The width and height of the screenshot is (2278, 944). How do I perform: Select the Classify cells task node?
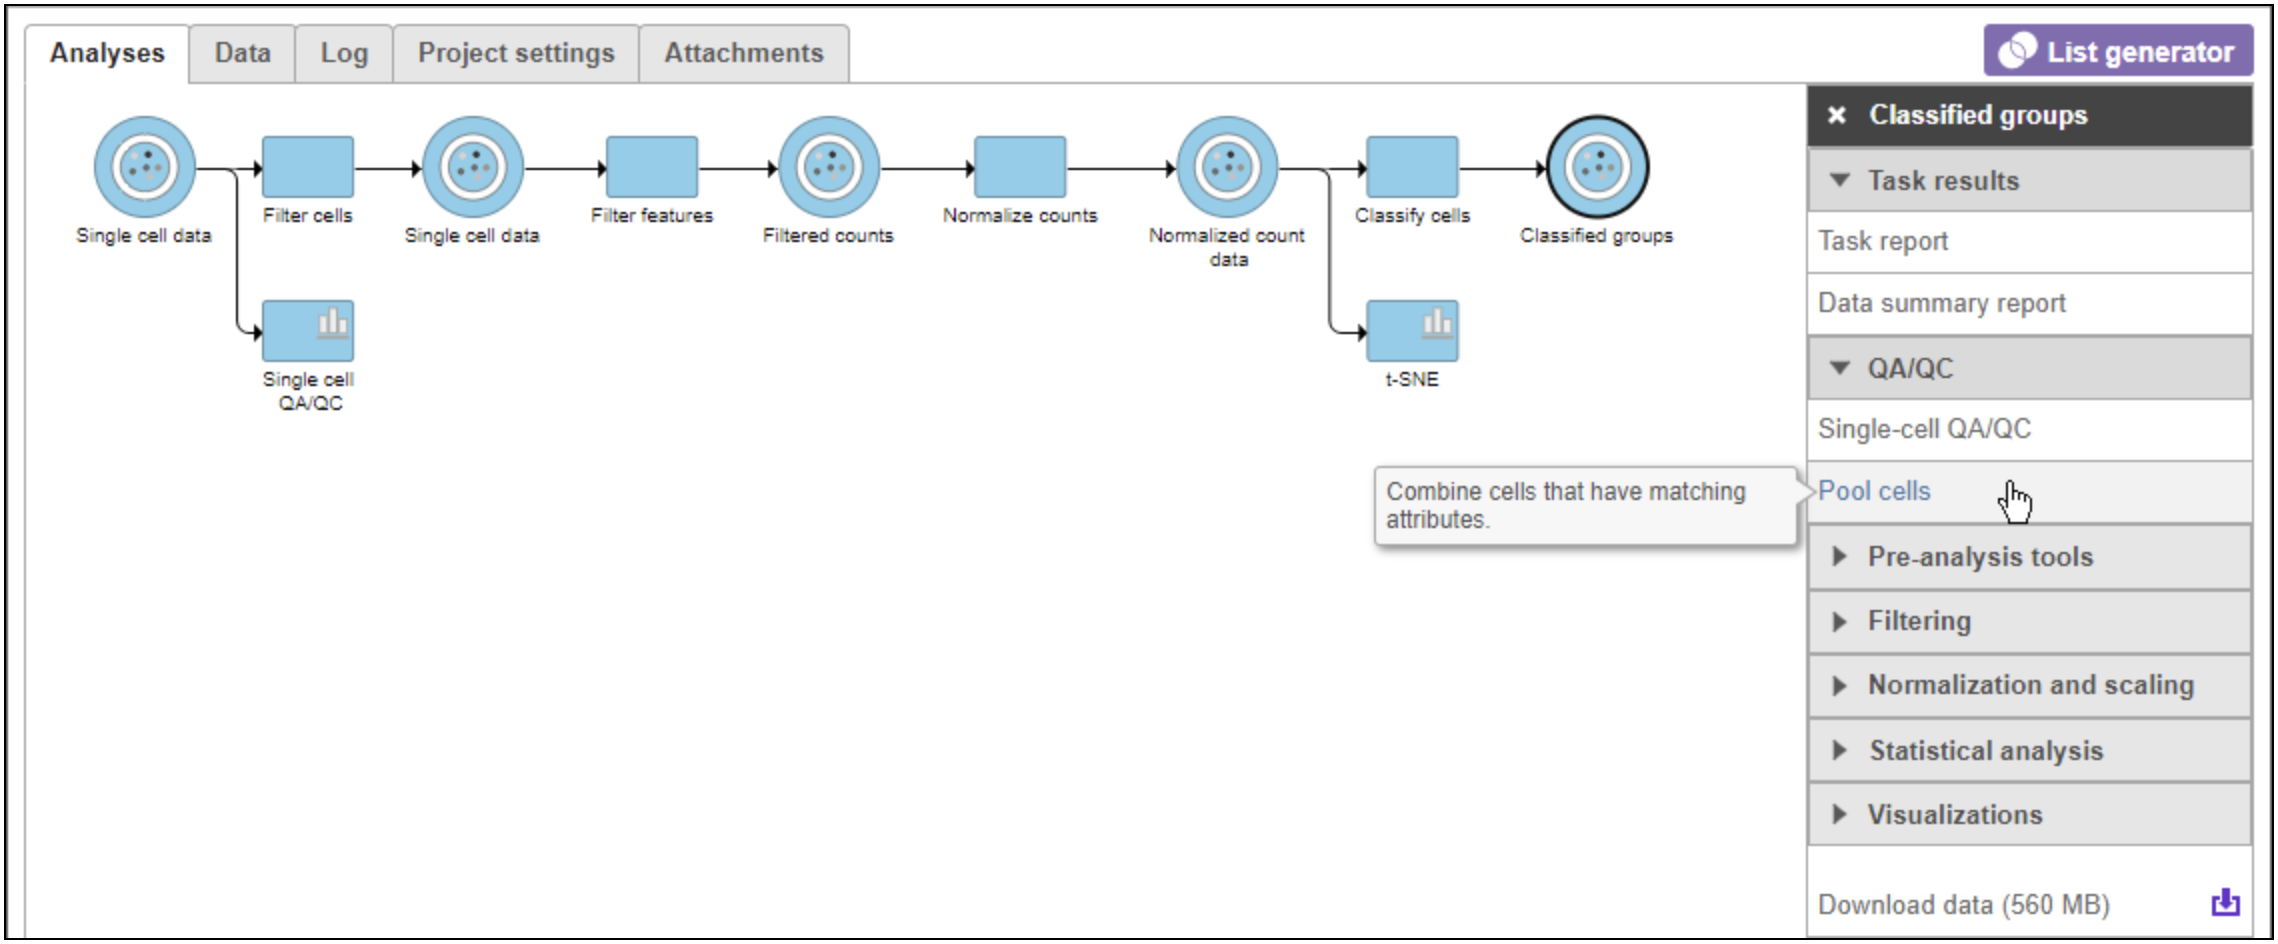pos(1412,167)
